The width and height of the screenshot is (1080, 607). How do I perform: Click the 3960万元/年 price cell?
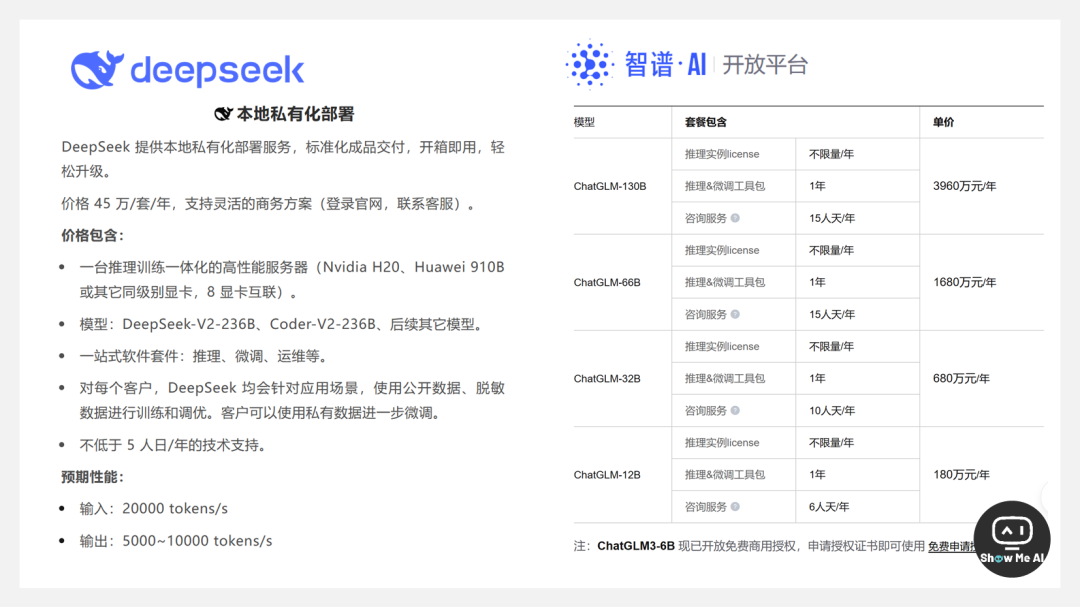[x=964, y=186]
